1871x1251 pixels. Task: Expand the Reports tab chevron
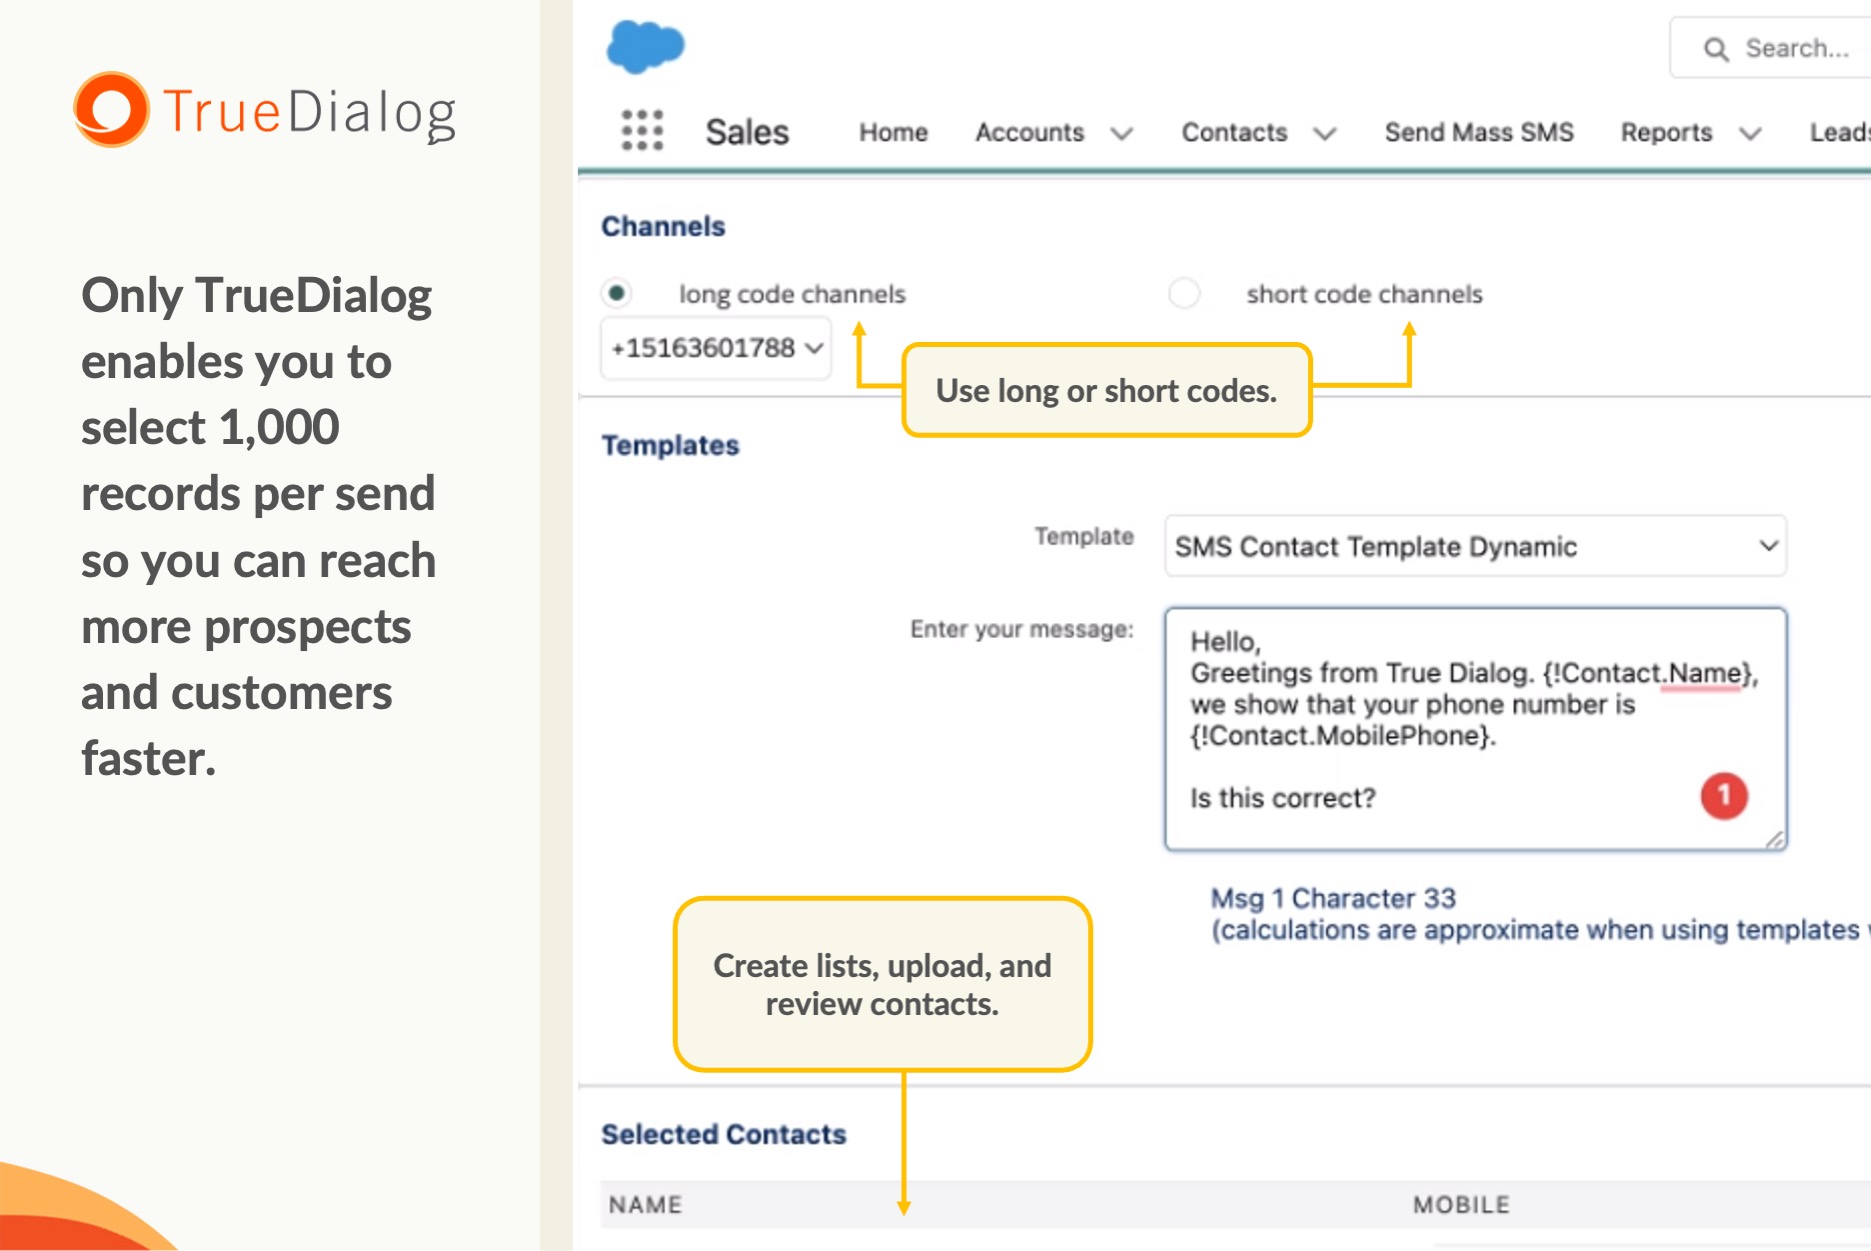tap(1750, 133)
